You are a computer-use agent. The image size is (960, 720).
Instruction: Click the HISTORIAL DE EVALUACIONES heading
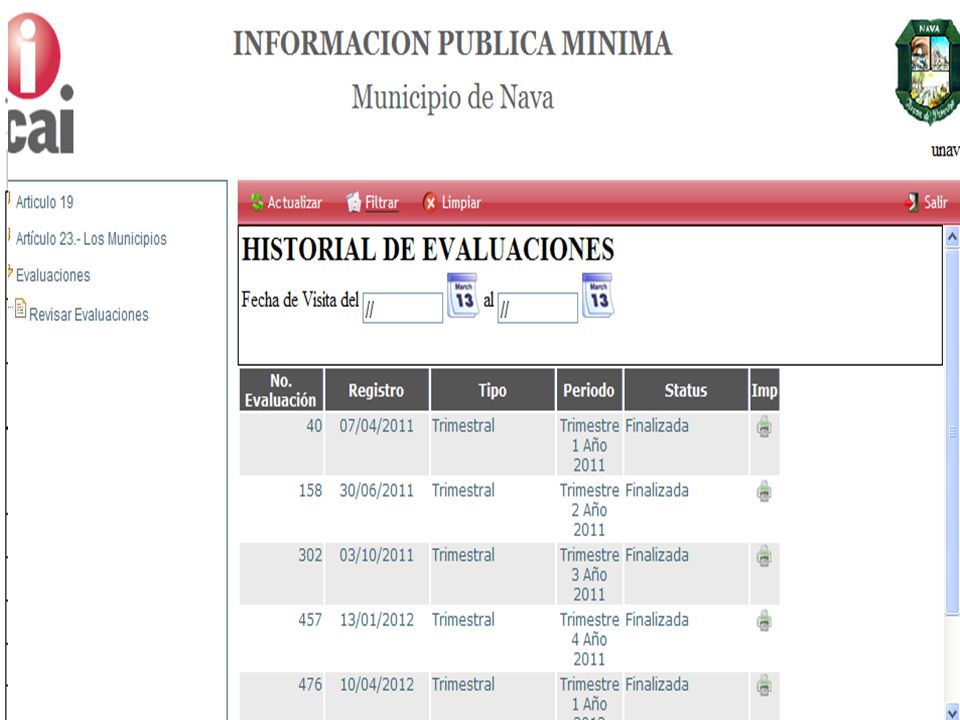point(428,249)
